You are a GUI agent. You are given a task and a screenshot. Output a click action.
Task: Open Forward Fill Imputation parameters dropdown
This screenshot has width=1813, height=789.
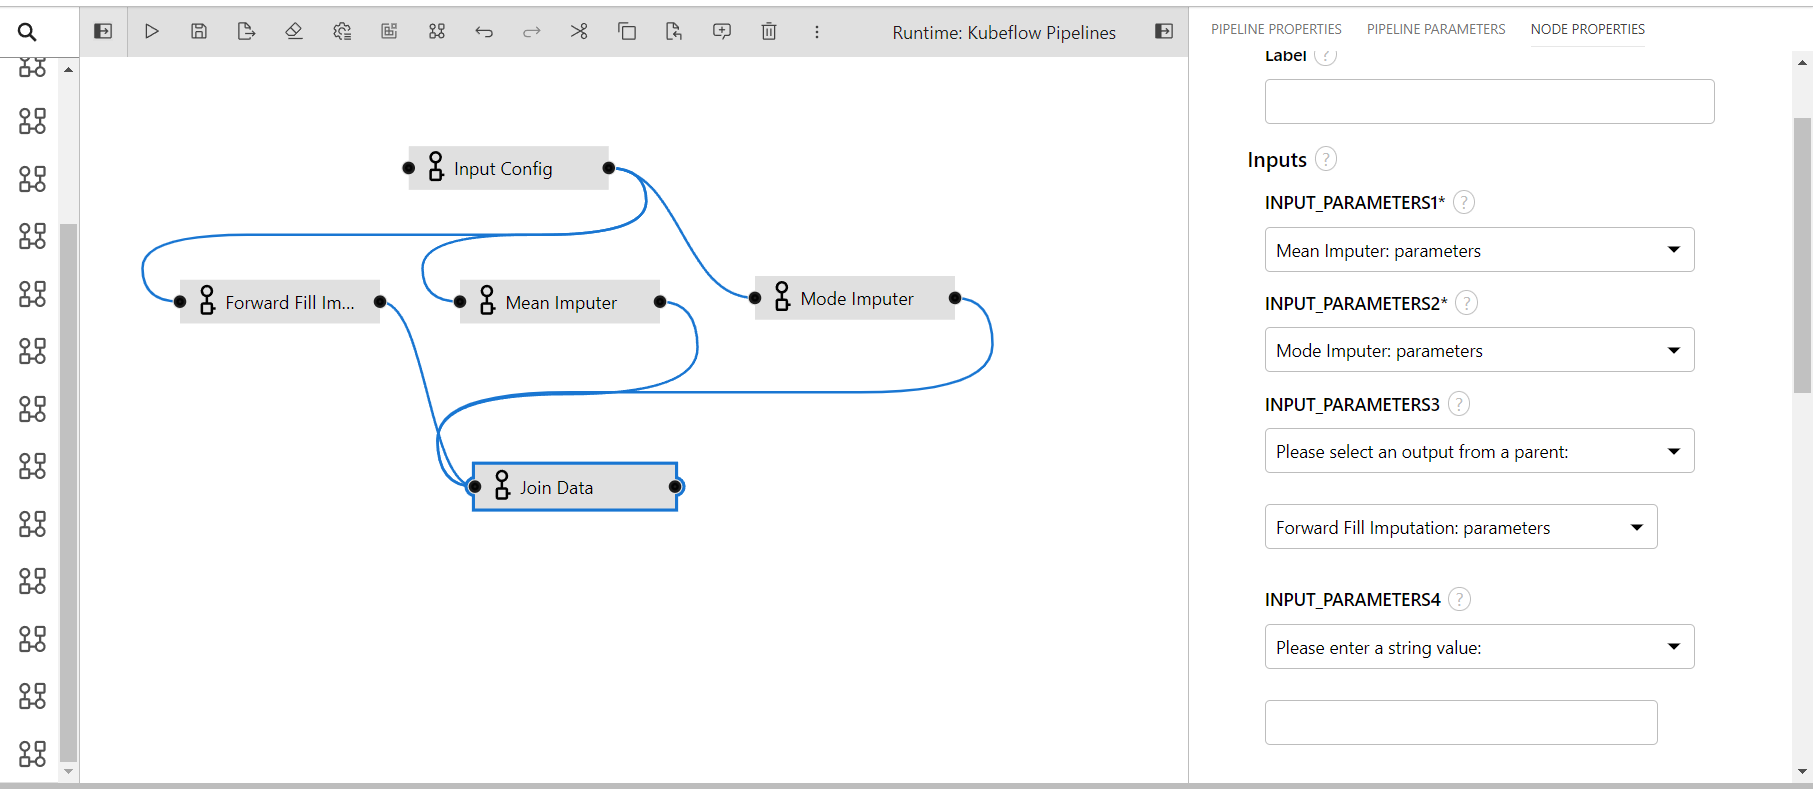point(1461,527)
